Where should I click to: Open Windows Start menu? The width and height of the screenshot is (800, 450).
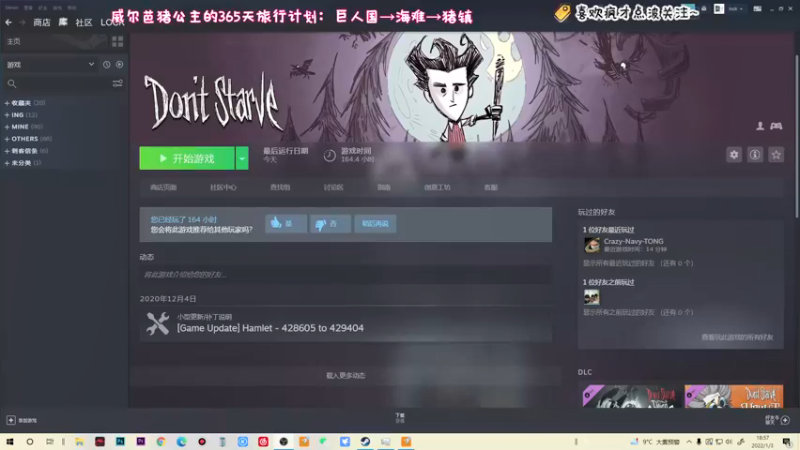10,442
